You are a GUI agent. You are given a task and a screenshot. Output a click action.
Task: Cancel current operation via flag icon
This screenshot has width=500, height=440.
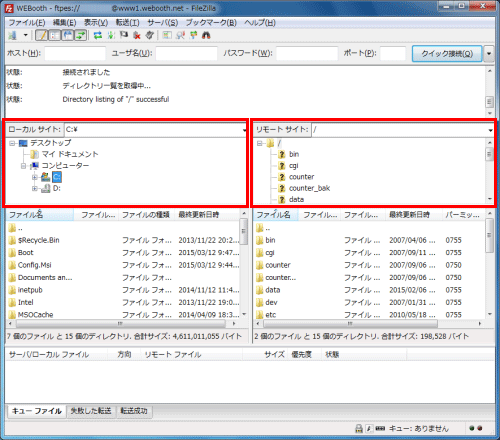click(x=124, y=35)
